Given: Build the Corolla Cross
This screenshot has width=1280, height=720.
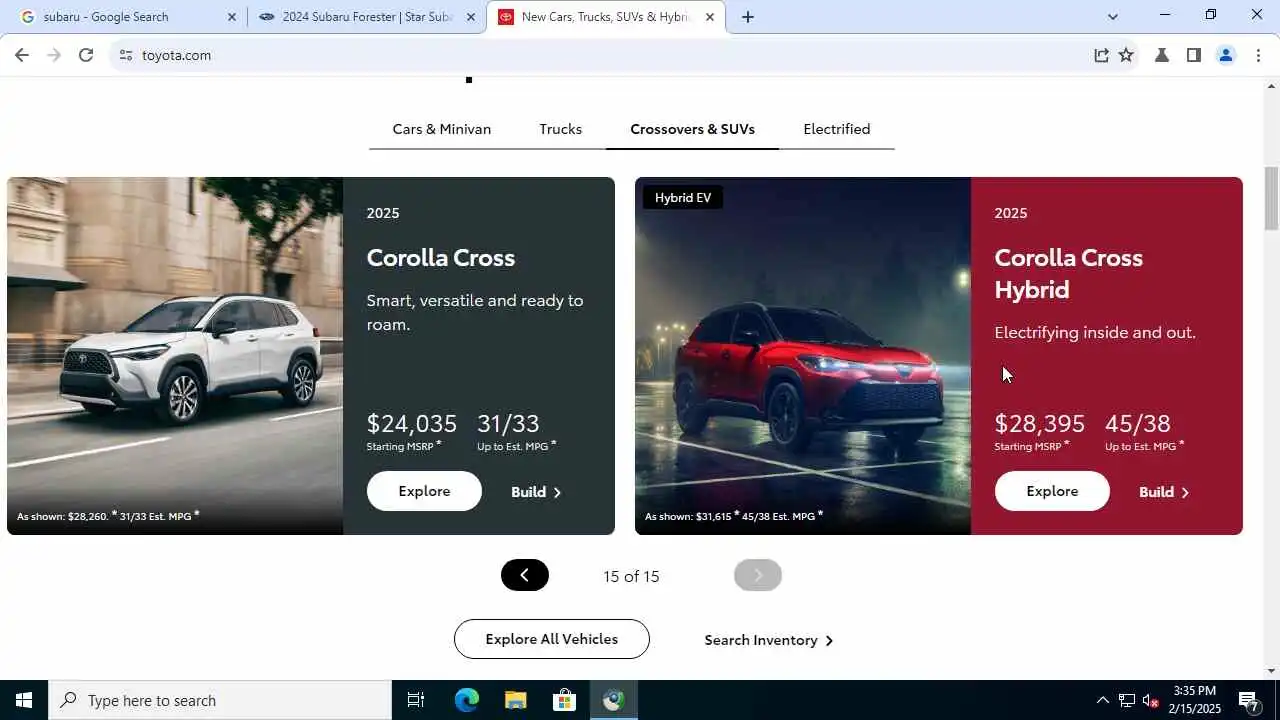Looking at the screenshot, I should pyautogui.click(x=536, y=492).
